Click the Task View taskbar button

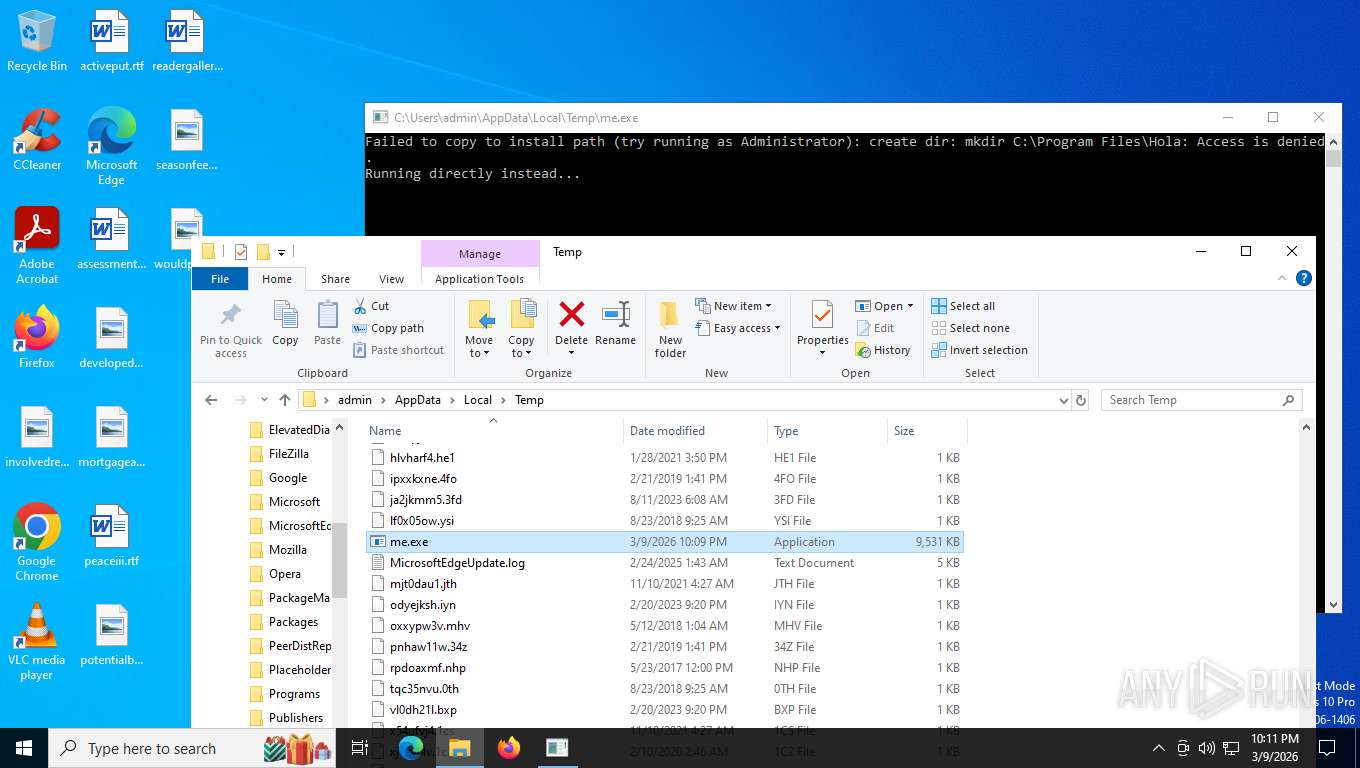[360, 748]
